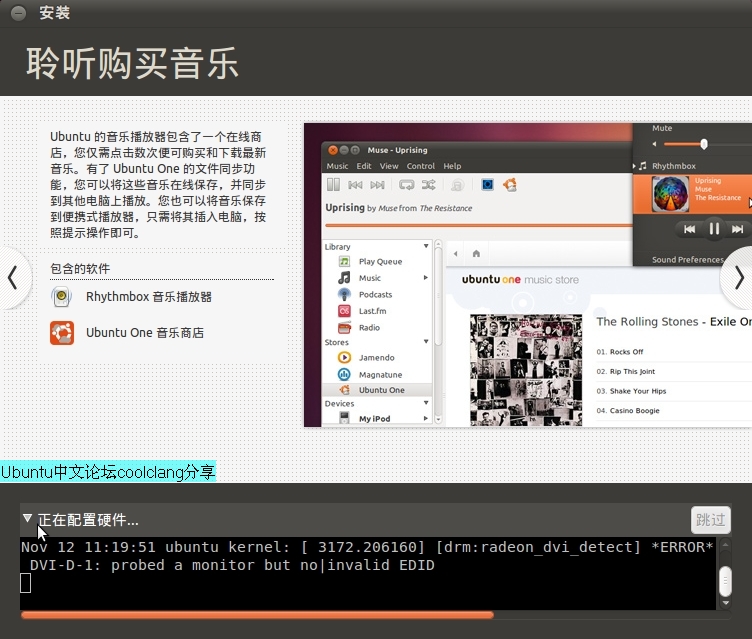Advance to the next installer slide
Screen dimensions: 752x639
[x=739, y=278]
